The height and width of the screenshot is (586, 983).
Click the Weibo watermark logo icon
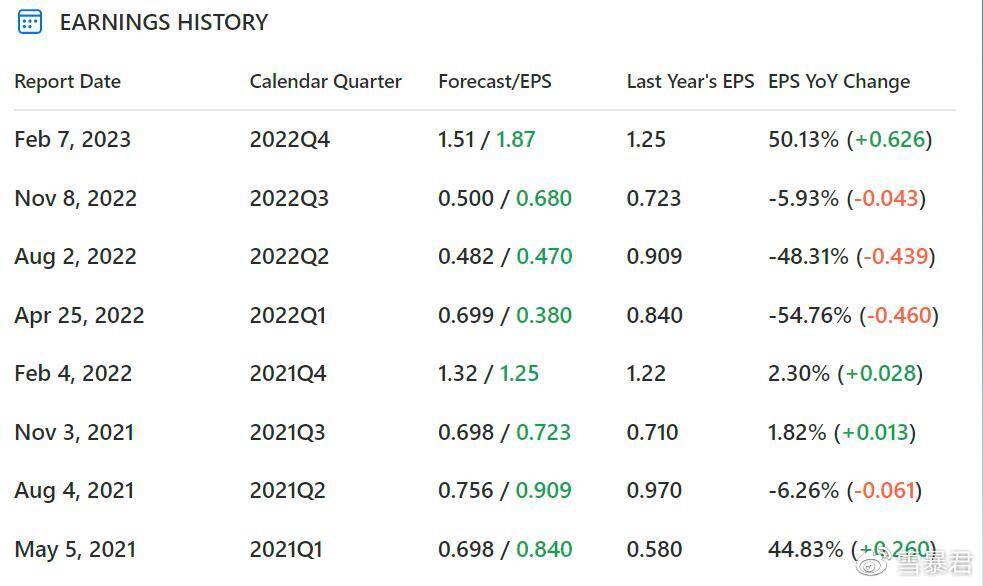(x=873, y=562)
